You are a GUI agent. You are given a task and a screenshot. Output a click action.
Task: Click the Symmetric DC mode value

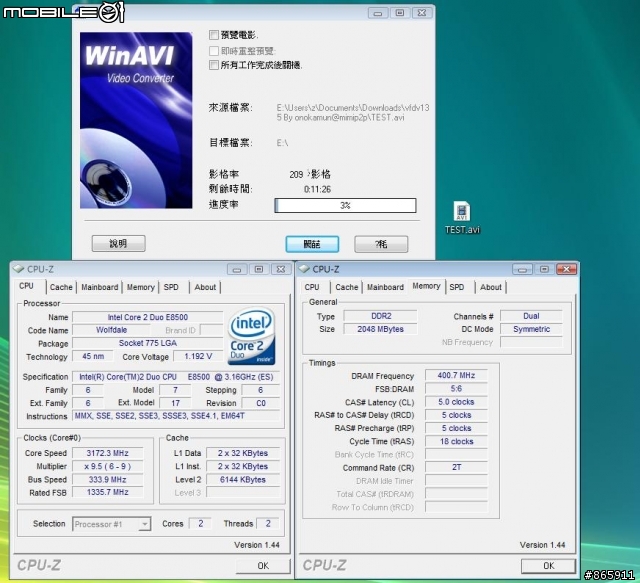coord(531,329)
